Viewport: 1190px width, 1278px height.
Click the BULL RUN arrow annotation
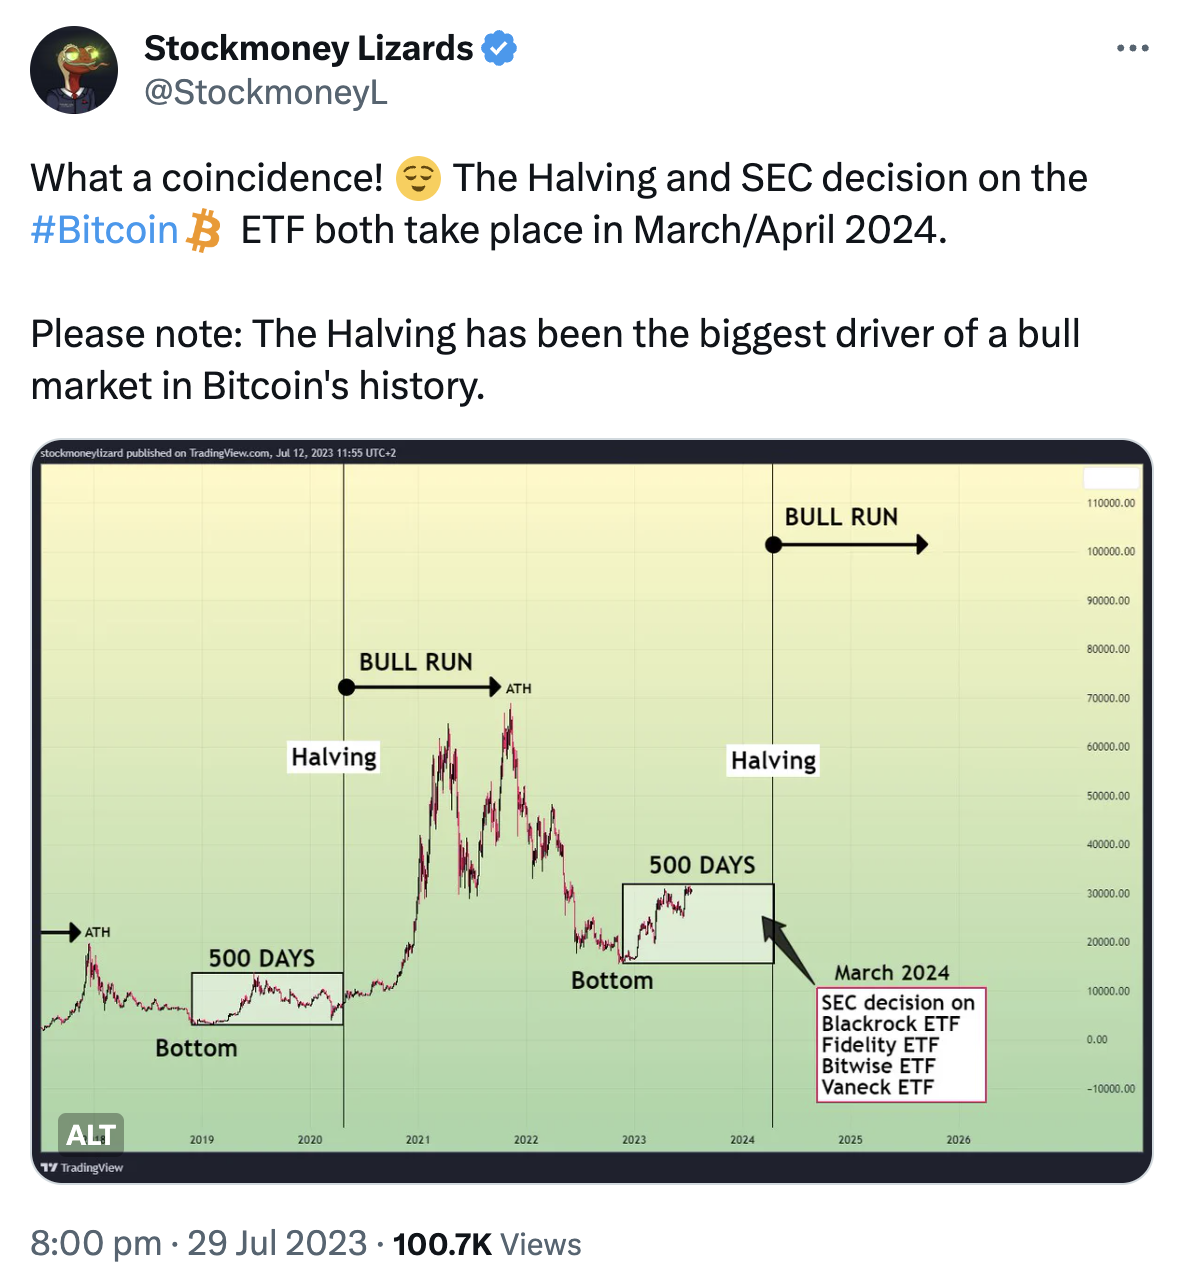[847, 544]
